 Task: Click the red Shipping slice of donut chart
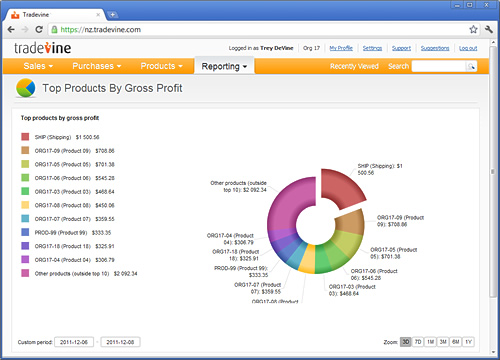point(341,187)
